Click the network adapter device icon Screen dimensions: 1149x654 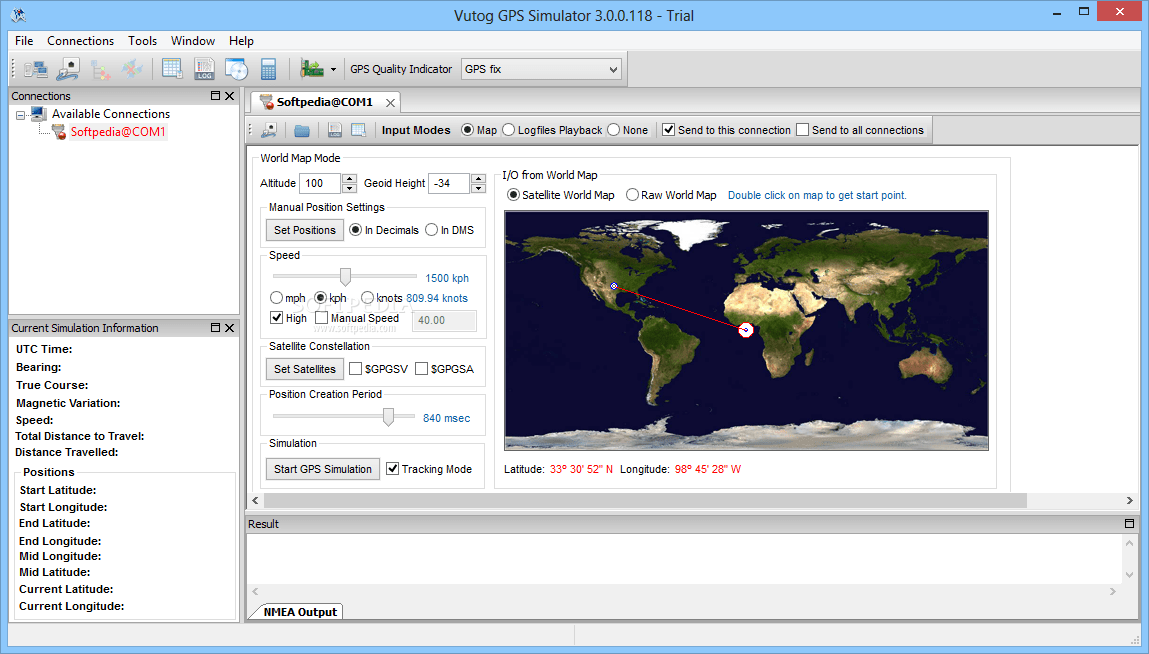pyautogui.click(x=310, y=69)
